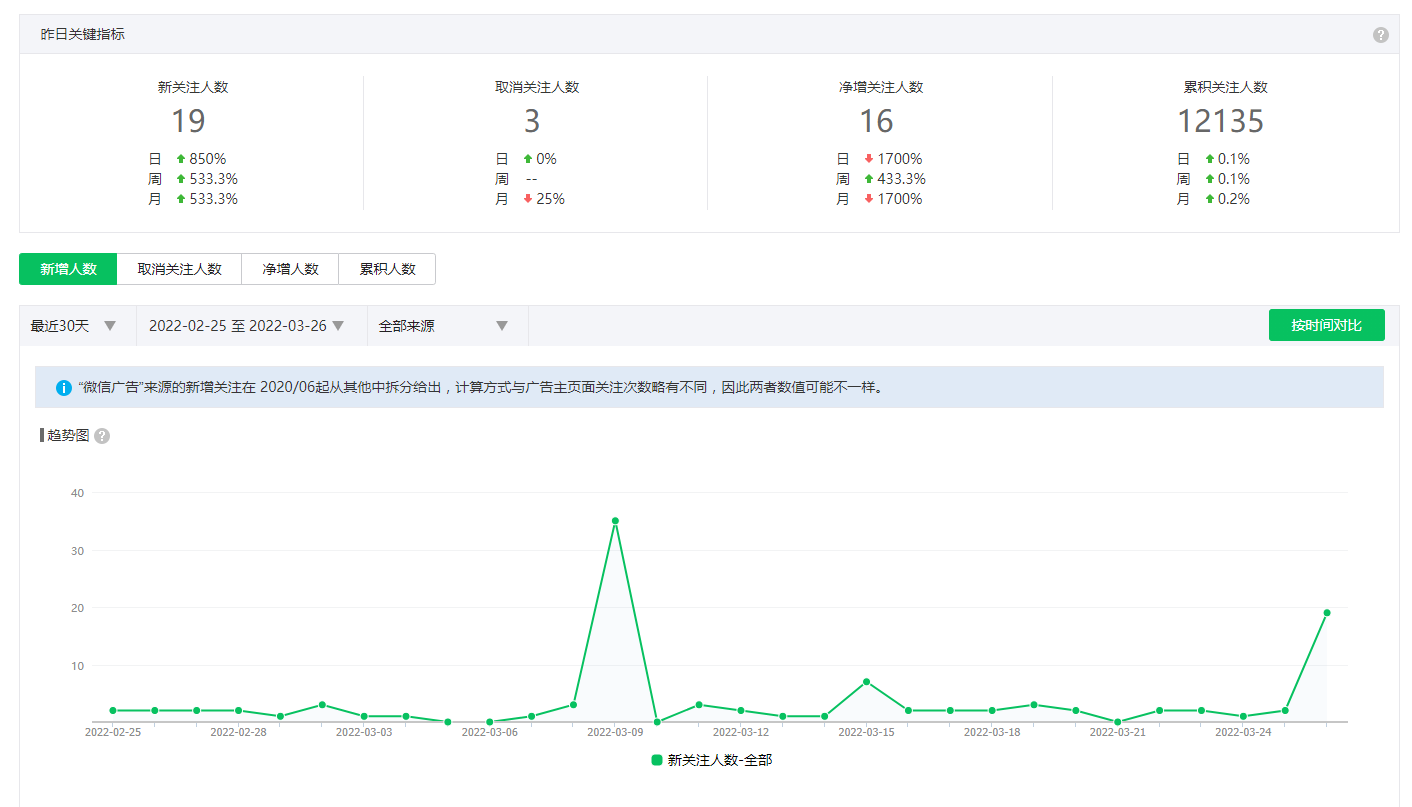Click the 850% daily change under 新关注人数
Viewport: 1412px width, 807px height.
[x=208, y=159]
